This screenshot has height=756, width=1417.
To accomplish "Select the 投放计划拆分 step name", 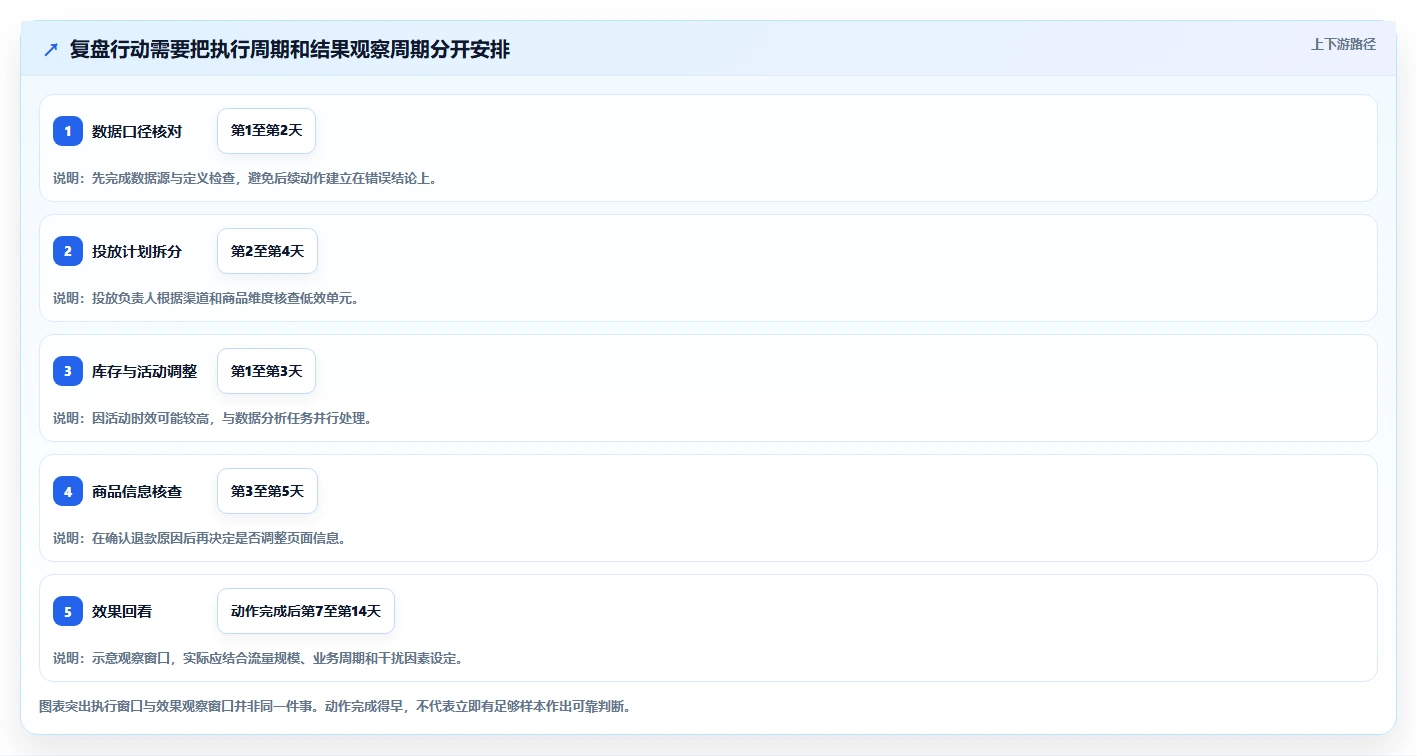I will [137, 251].
